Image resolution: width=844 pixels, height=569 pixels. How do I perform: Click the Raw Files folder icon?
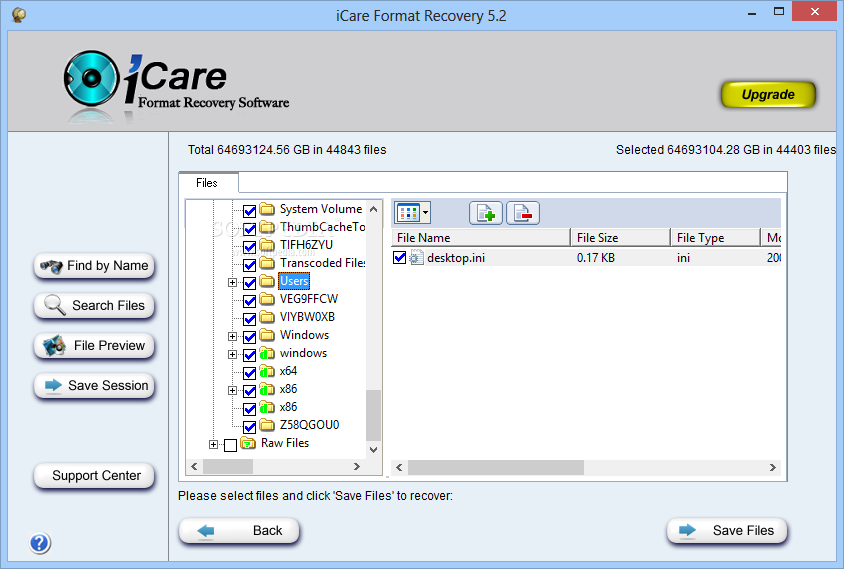coord(248,442)
